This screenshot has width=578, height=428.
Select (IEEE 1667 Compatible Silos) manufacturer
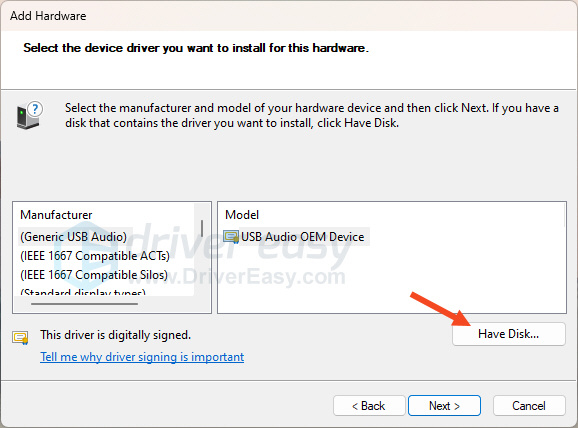pos(94,275)
